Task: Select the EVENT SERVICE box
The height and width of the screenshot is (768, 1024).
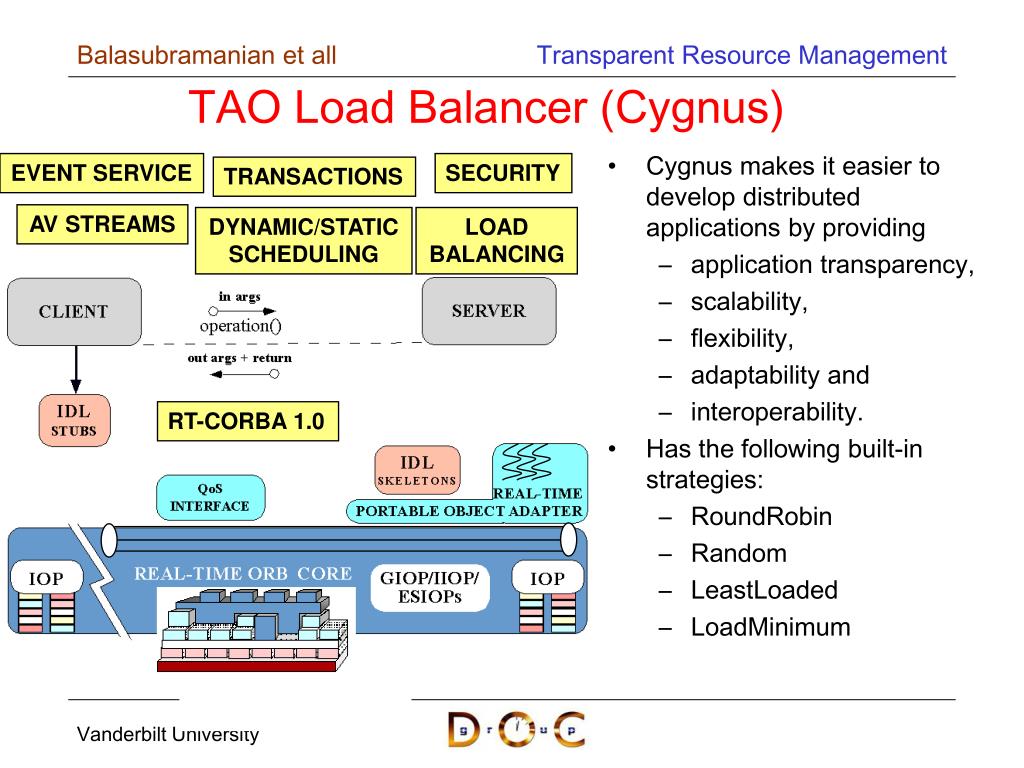Action: tap(102, 173)
